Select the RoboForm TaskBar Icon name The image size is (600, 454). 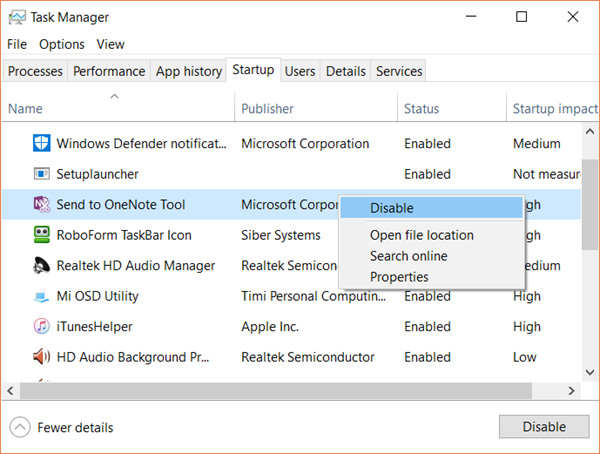[x=124, y=235]
